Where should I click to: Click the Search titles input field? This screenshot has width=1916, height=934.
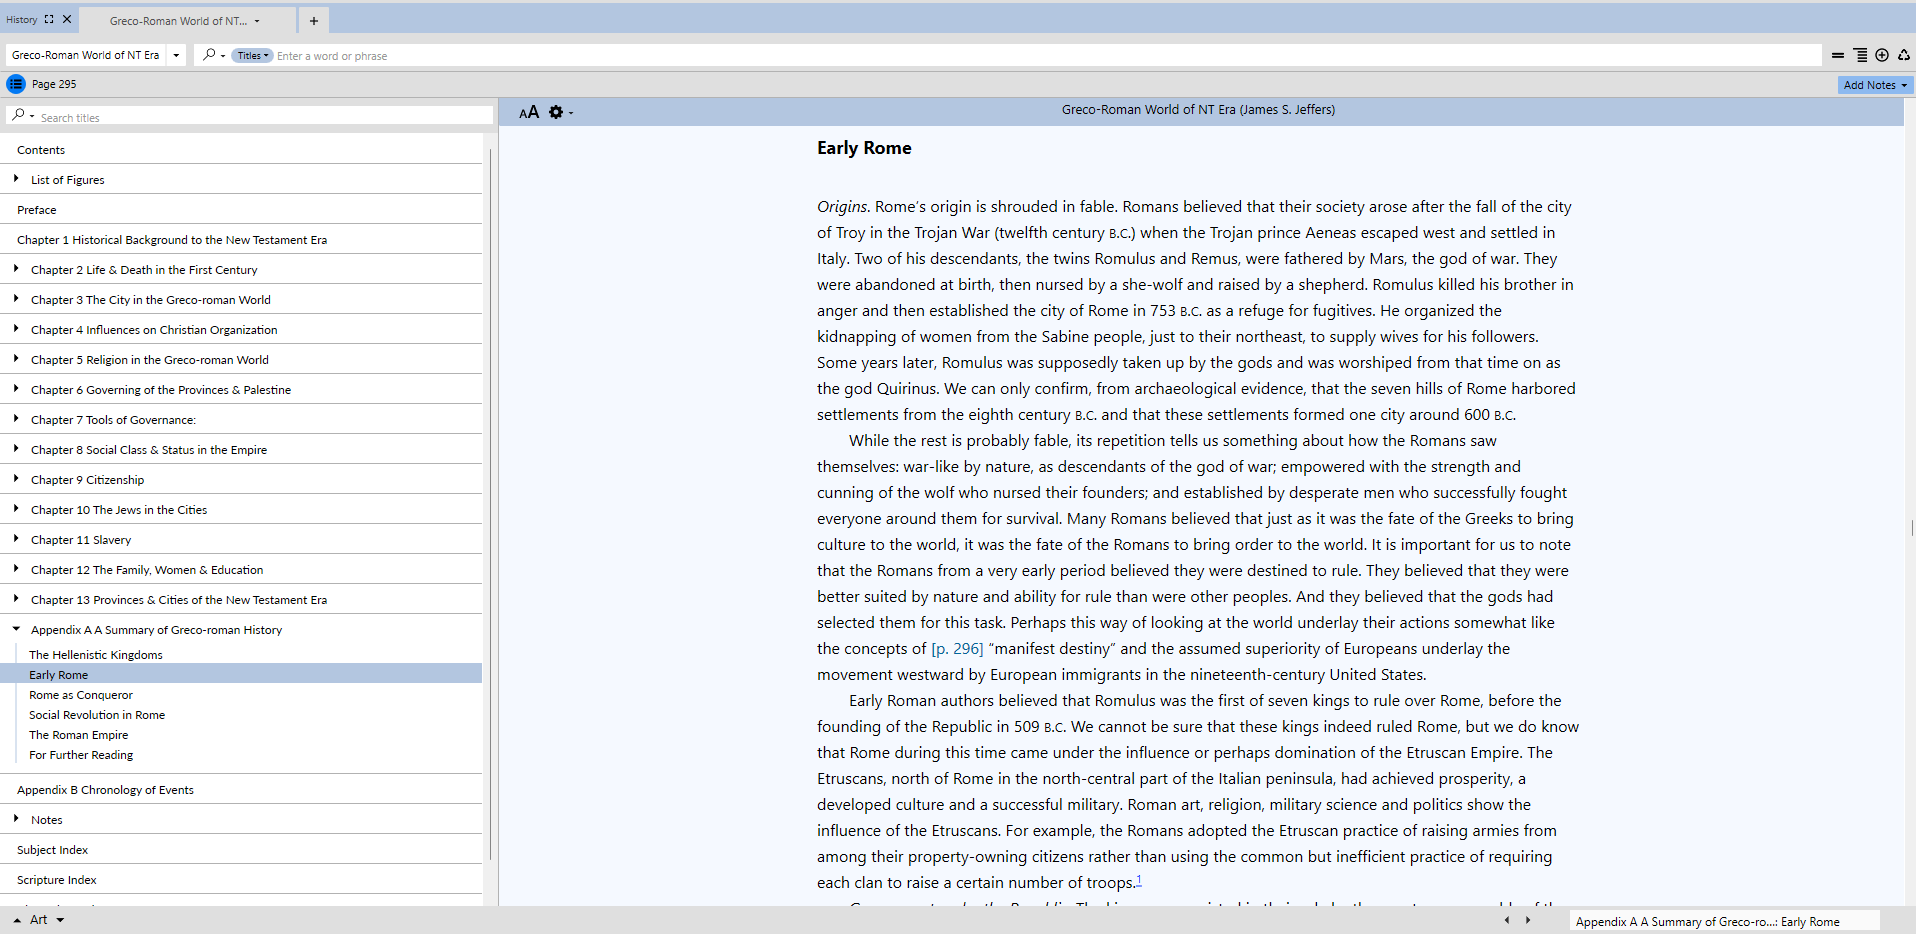265,117
